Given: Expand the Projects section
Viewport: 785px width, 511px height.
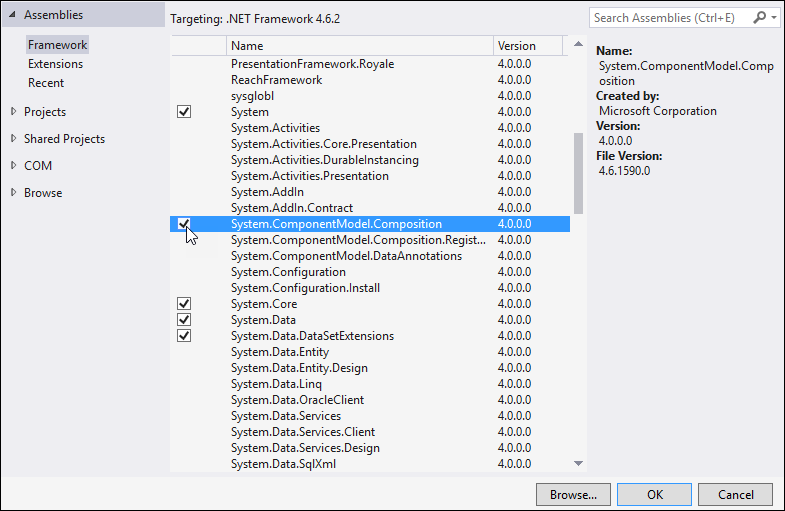Looking at the screenshot, I should (x=13, y=112).
